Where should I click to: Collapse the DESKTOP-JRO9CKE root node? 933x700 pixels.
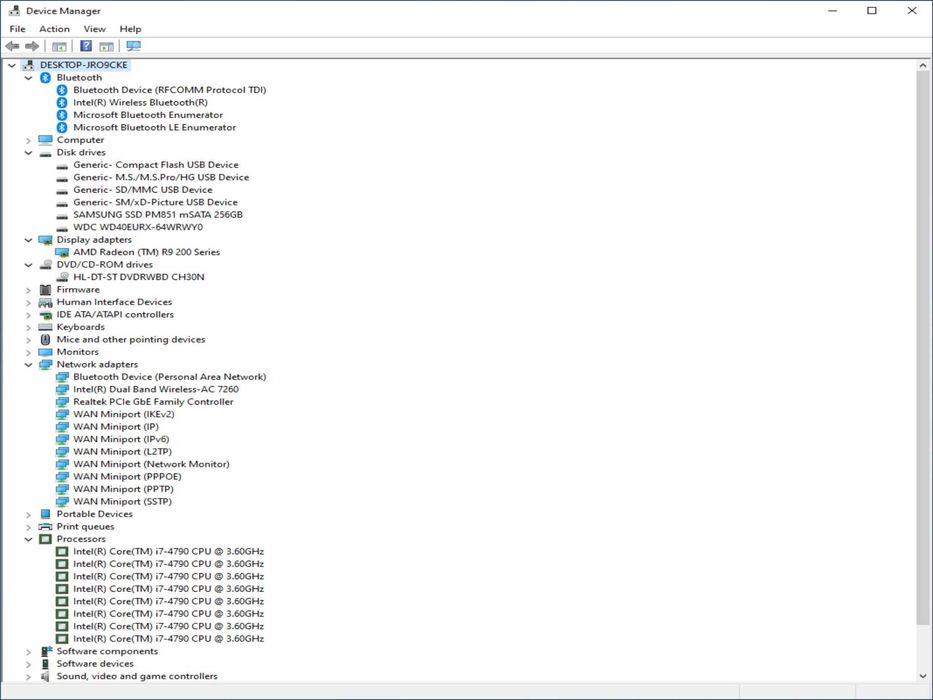point(12,65)
